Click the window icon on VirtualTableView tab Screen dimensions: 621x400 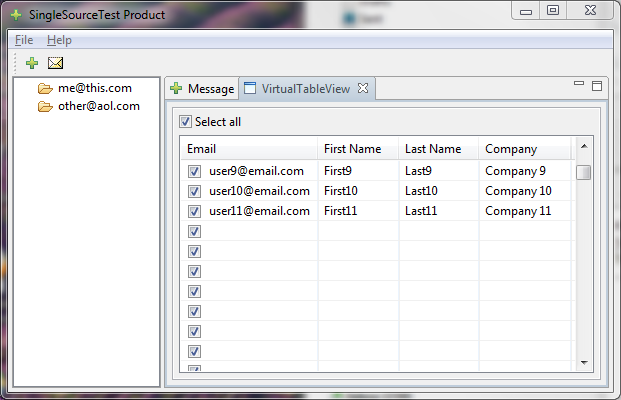250,88
